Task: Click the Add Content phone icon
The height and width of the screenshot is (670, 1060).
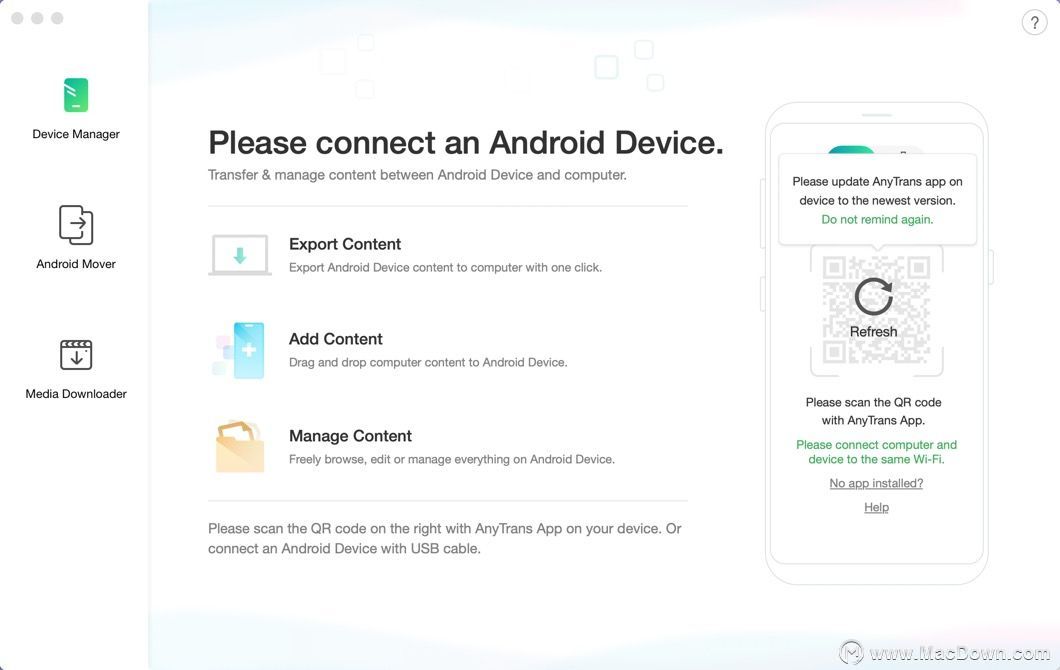Action: pyautogui.click(x=240, y=350)
